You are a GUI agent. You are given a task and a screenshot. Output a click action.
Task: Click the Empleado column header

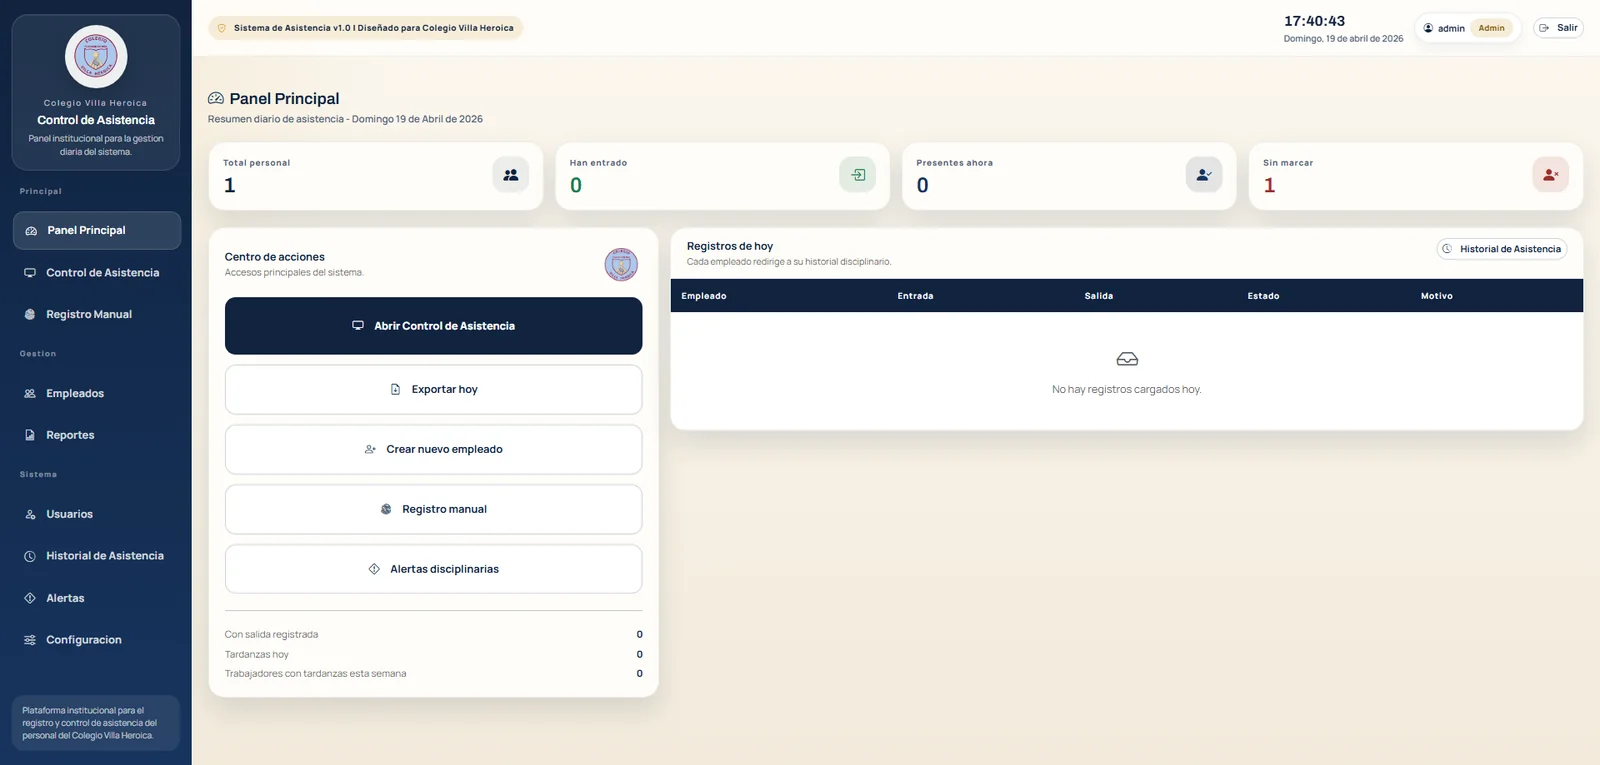(x=704, y=296)
